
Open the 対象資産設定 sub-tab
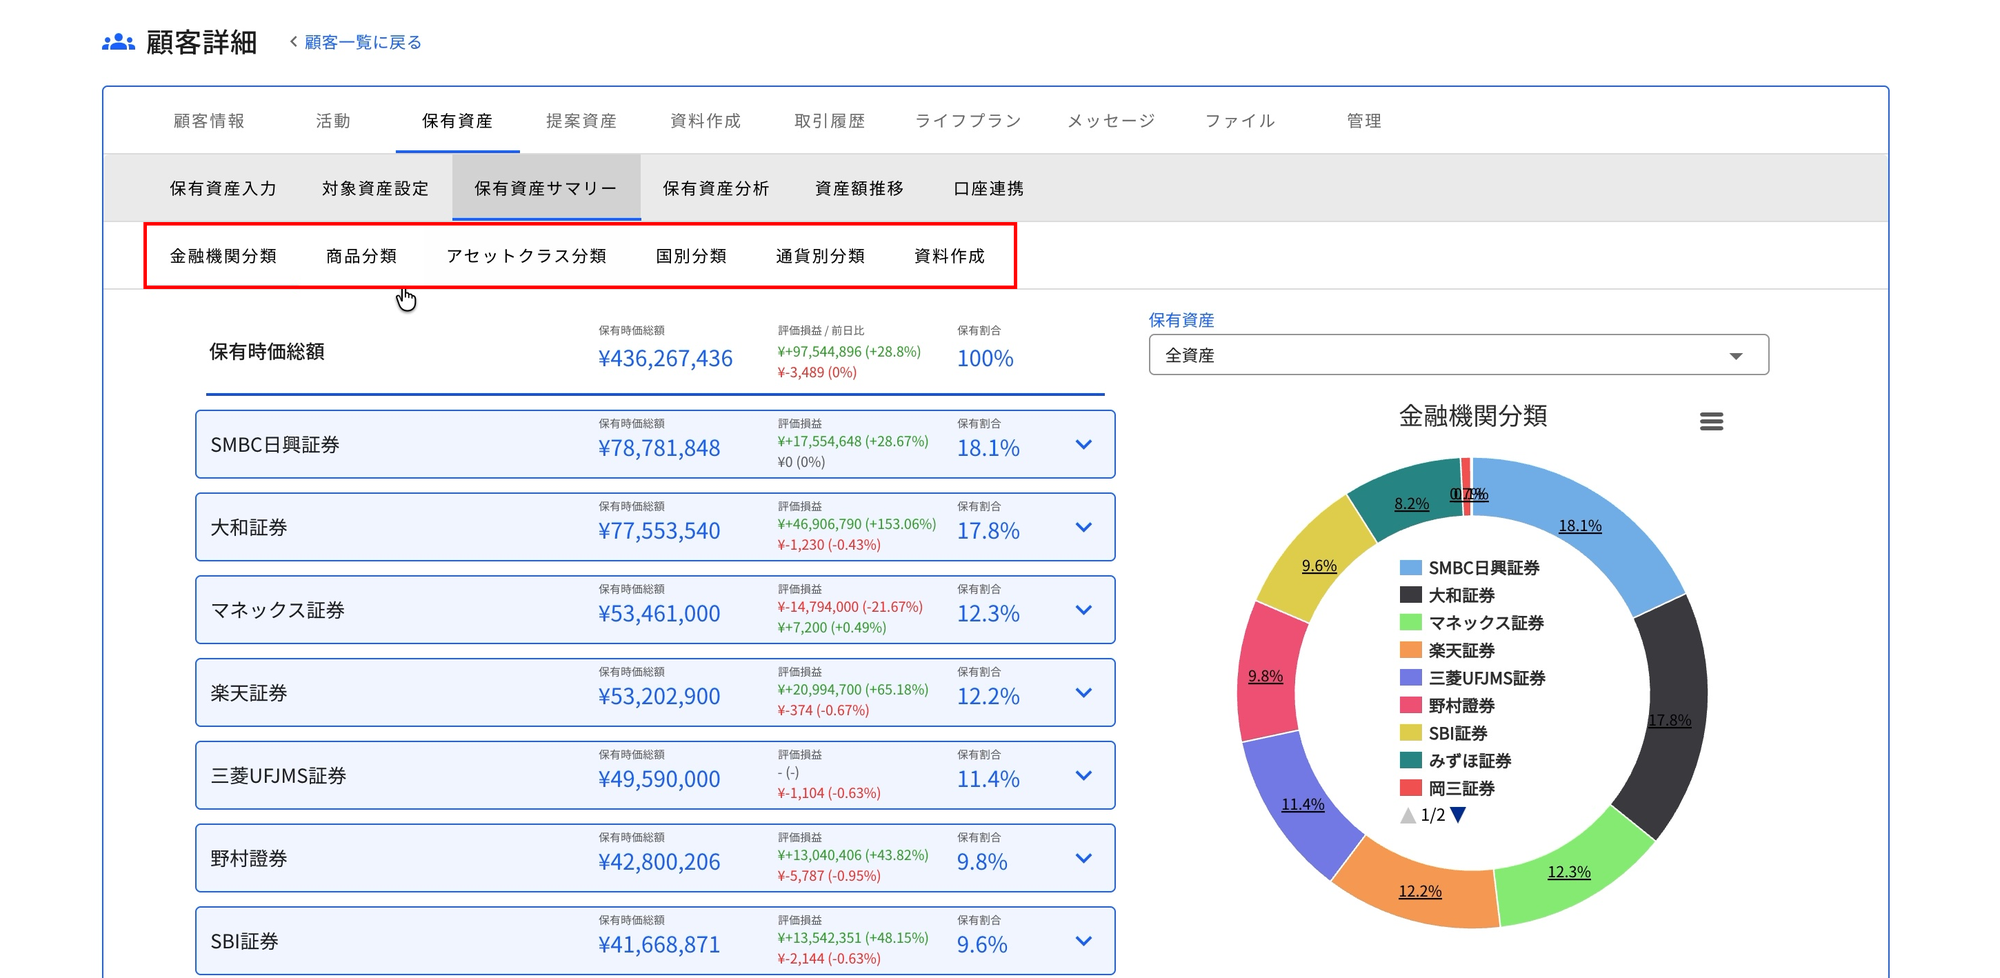pyautogui.click(x=375, y=188)
